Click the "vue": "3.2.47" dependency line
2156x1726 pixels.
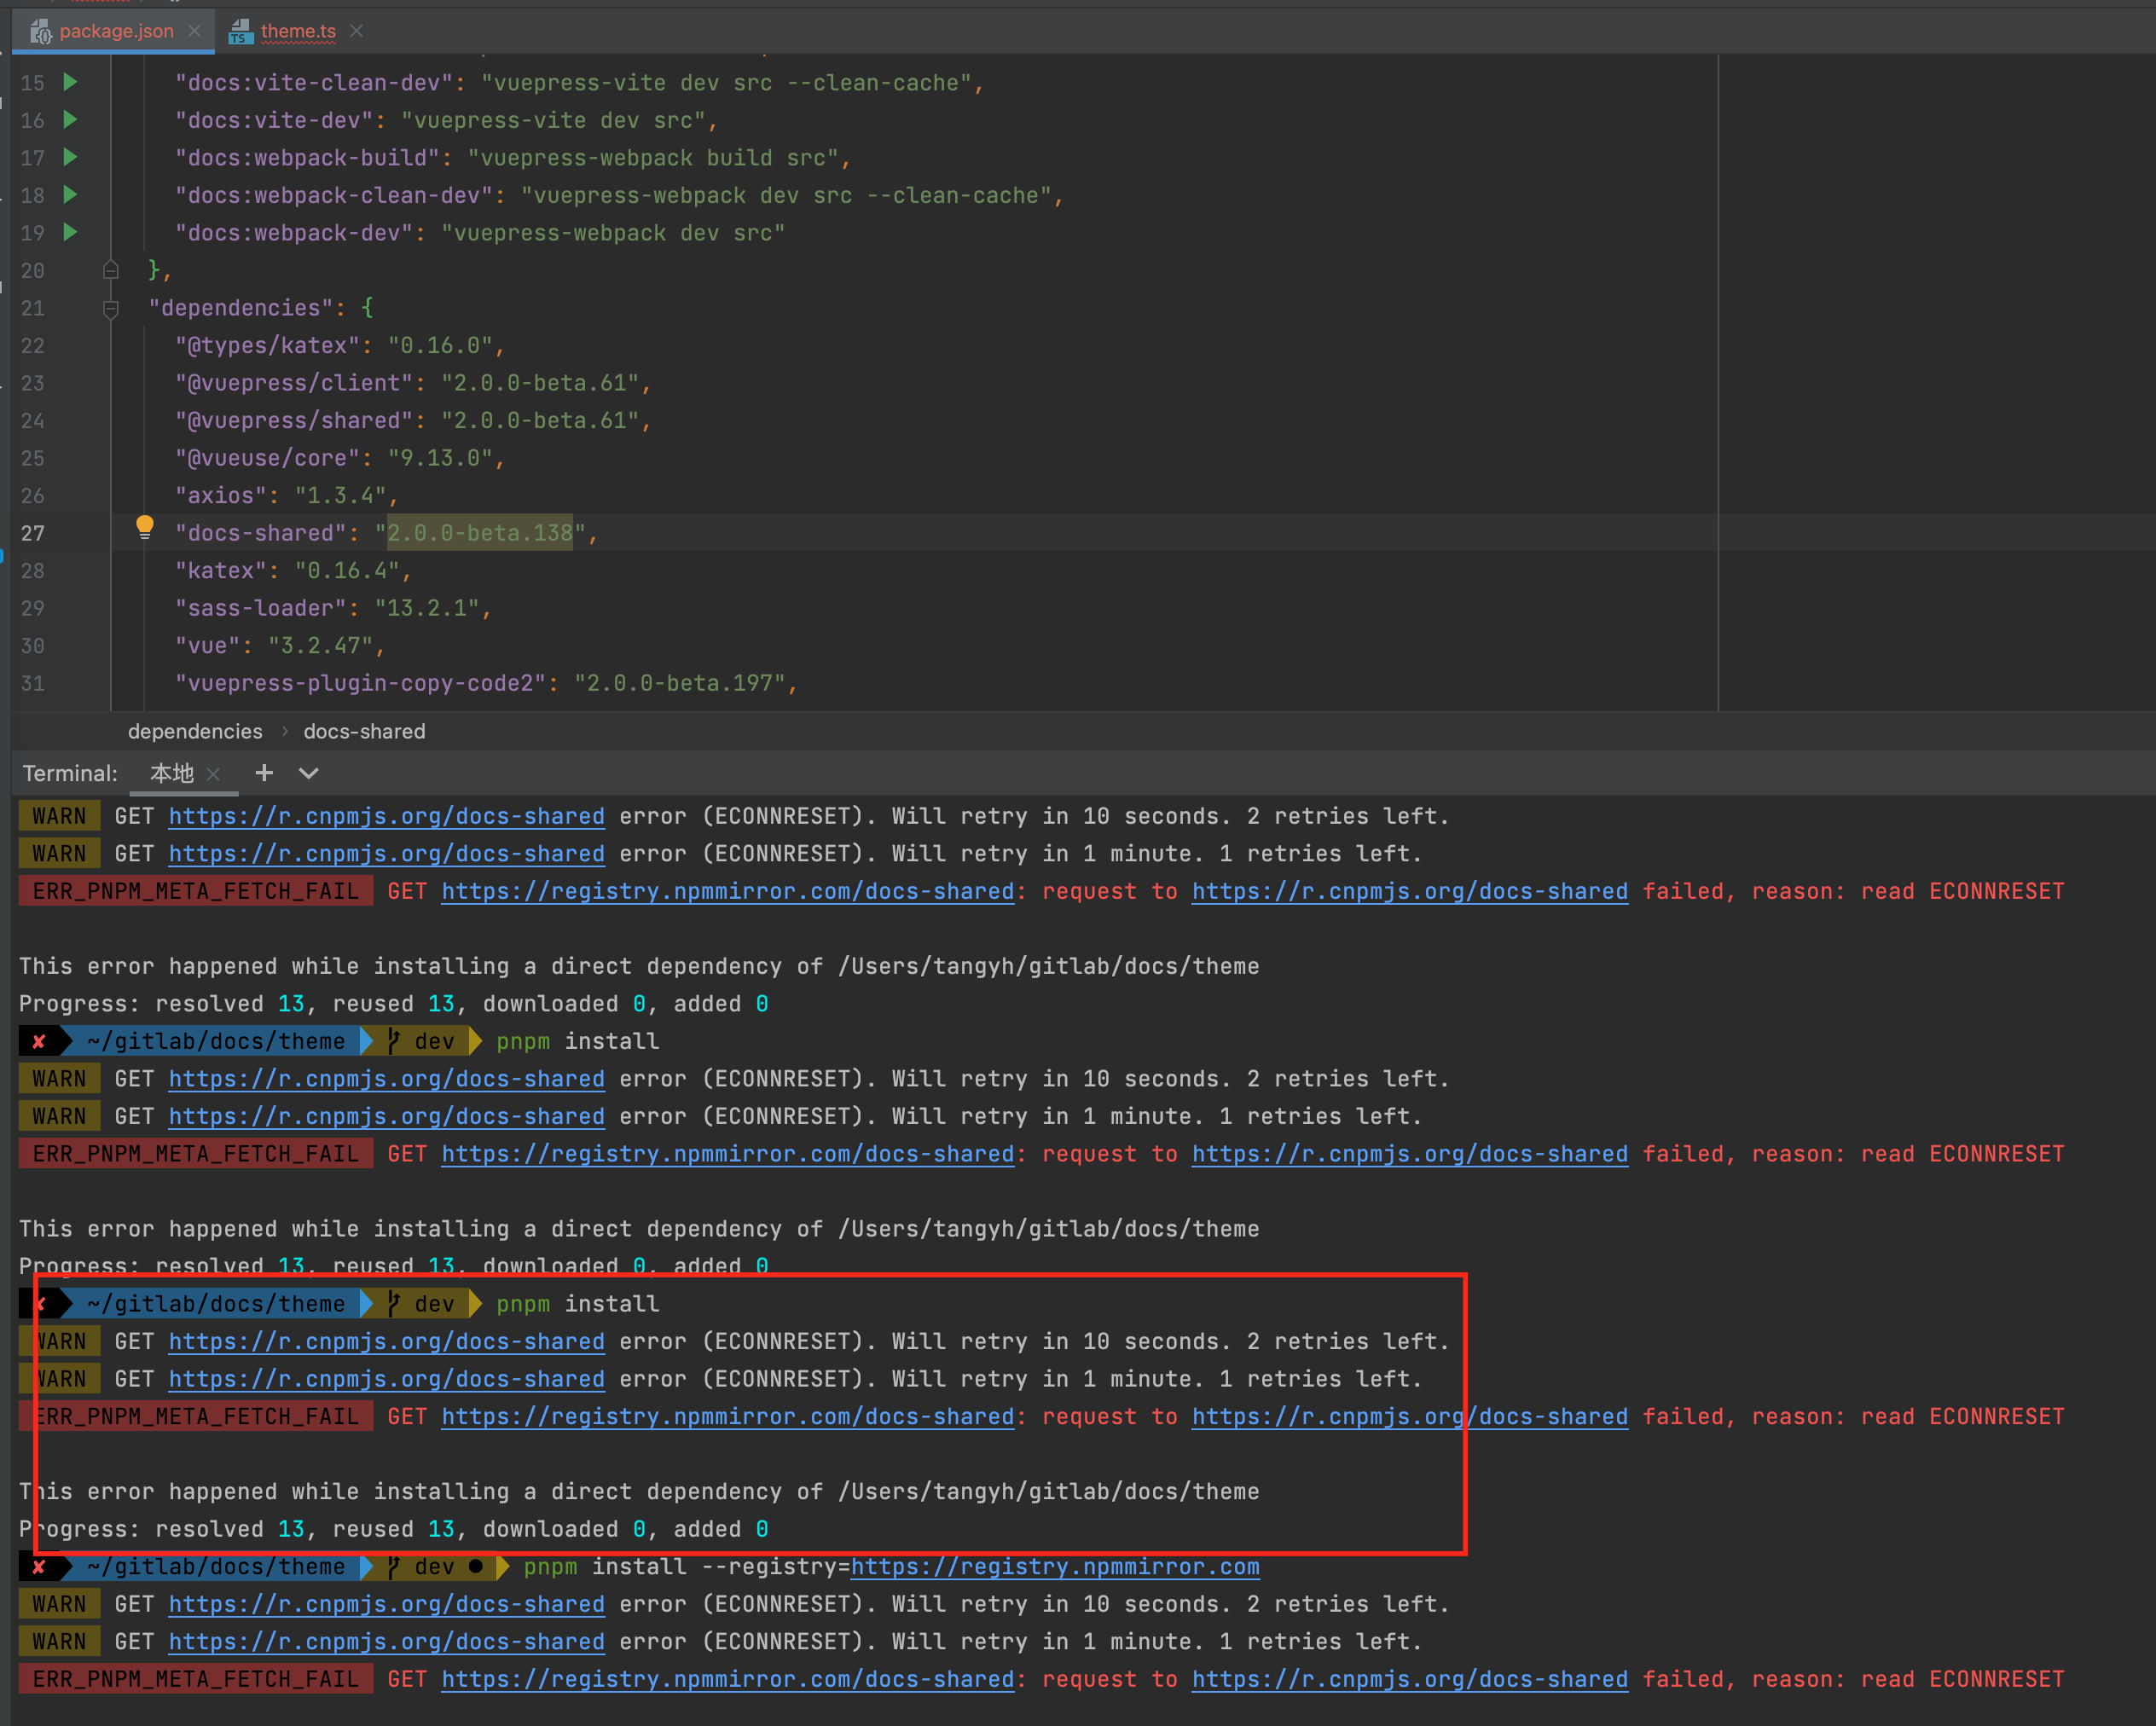tap(280, 646)
